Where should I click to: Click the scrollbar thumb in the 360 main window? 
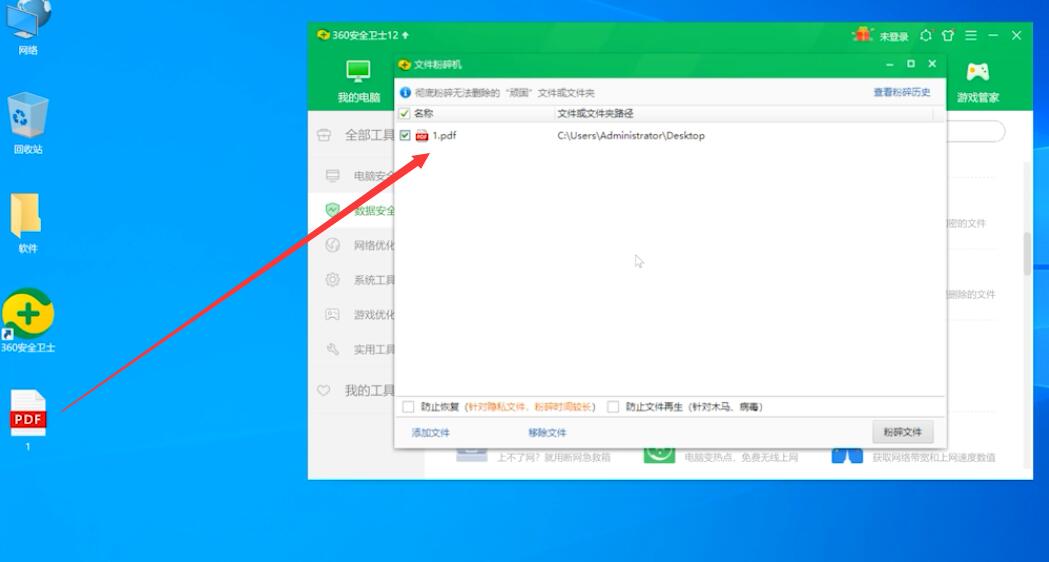point(1027,254)
